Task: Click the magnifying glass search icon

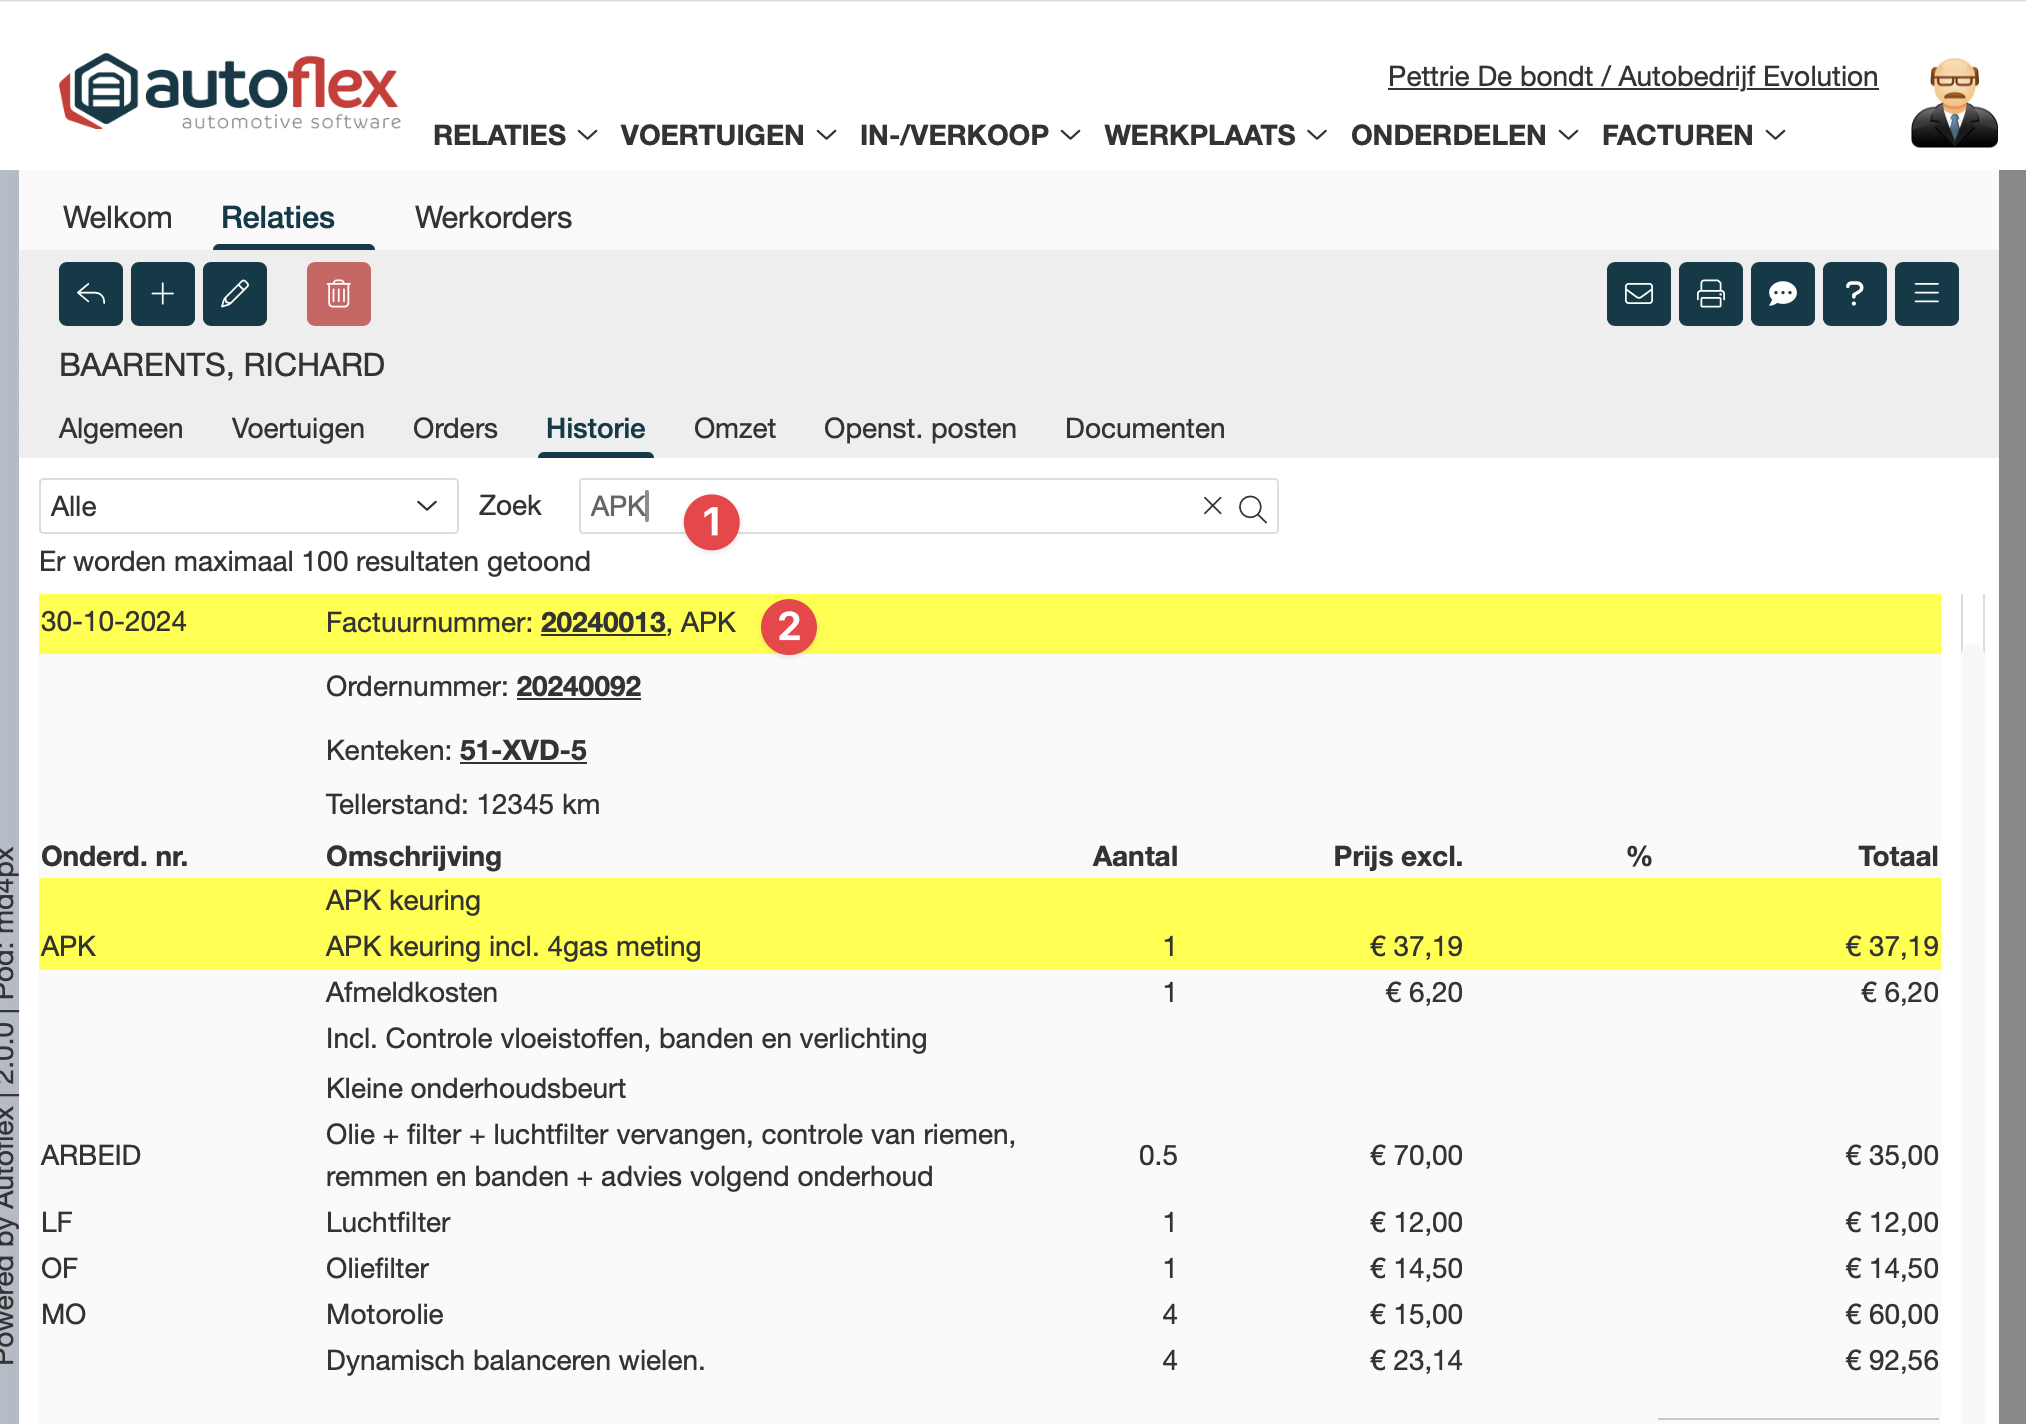Action: [x=1252, y=508]
